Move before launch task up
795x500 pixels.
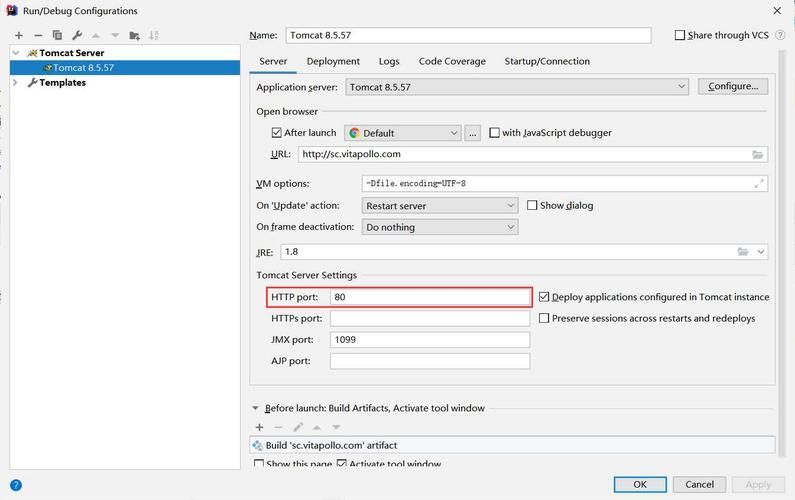pos(317,427)
